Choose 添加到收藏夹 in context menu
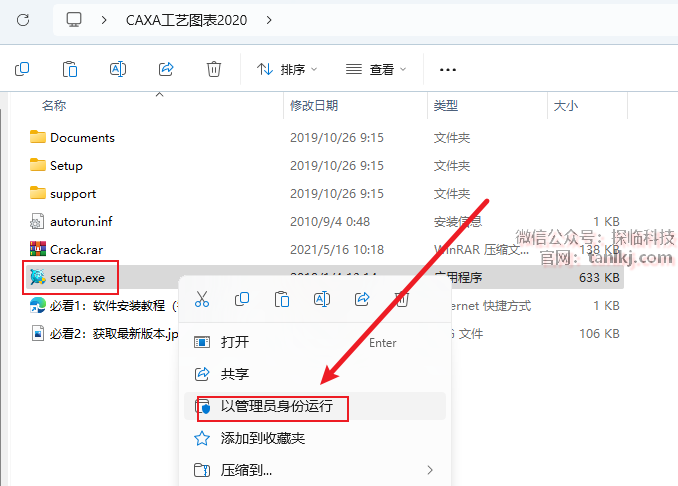Image resolution: width=678 pixels, height=486 pixels. (x=315, y=438)
